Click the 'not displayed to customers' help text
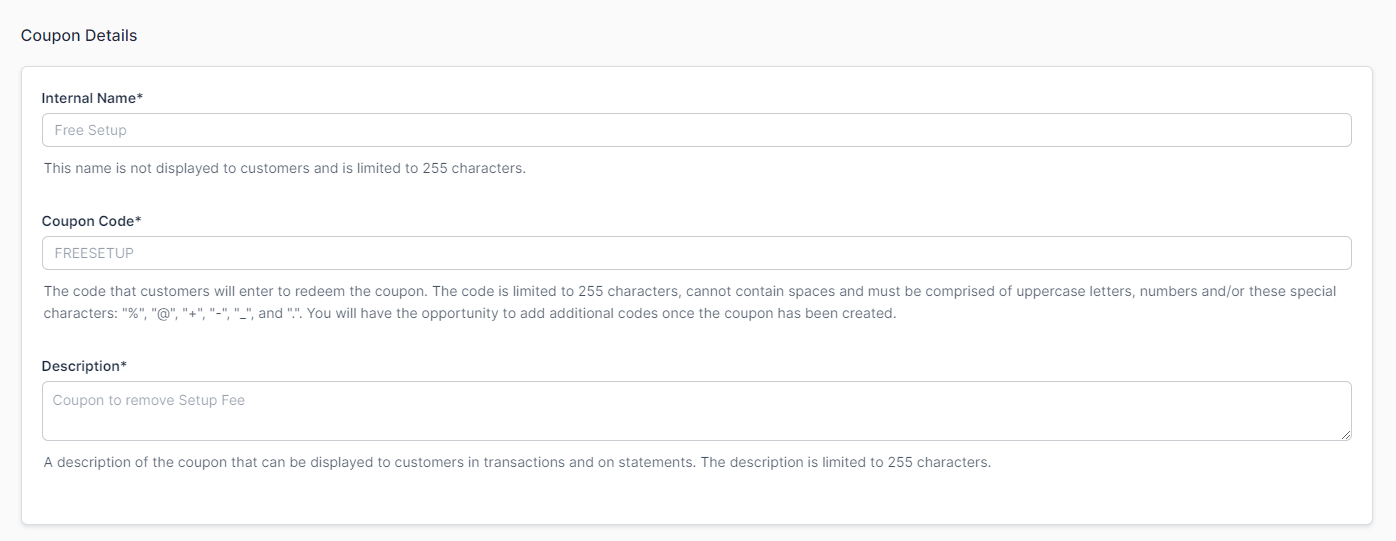1396x541 pixels. (284, 168)
